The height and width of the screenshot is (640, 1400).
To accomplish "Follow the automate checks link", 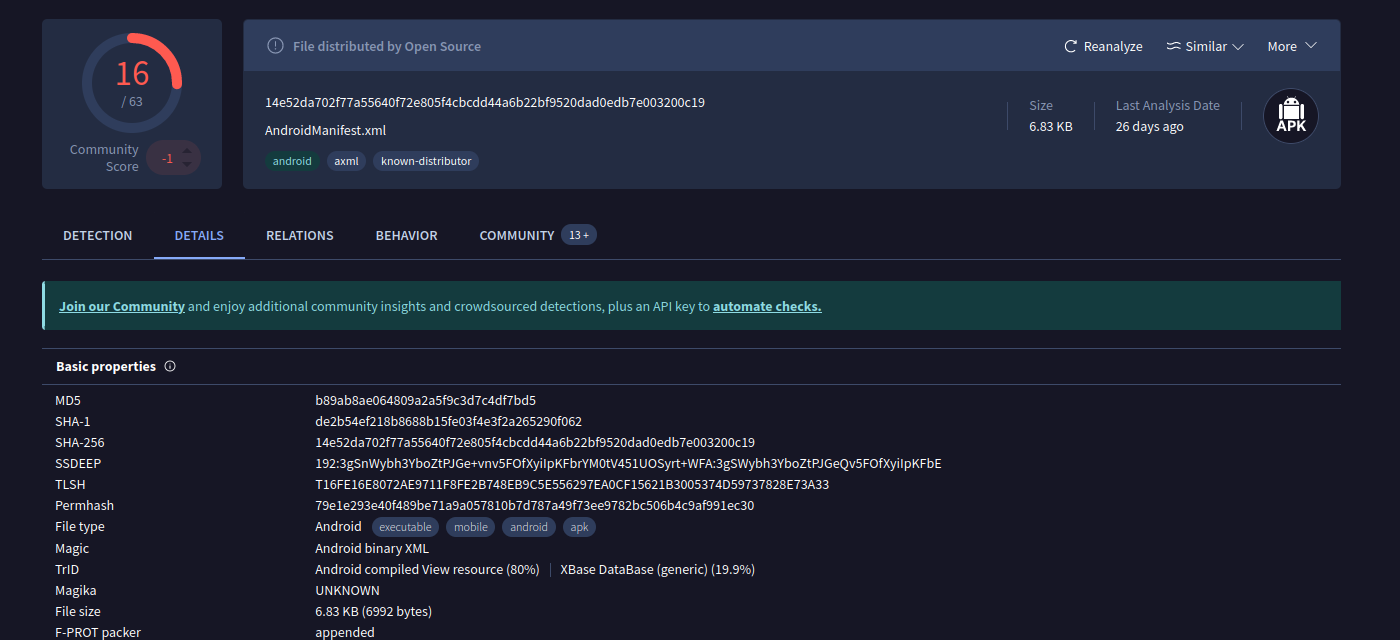I will pyautogui.click(x=767, y=307).
